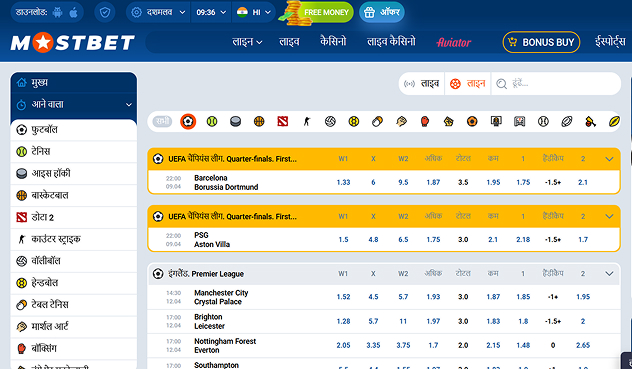Click the shield security icon
This screenshot has width=632, height=369.
click(105, 13)
